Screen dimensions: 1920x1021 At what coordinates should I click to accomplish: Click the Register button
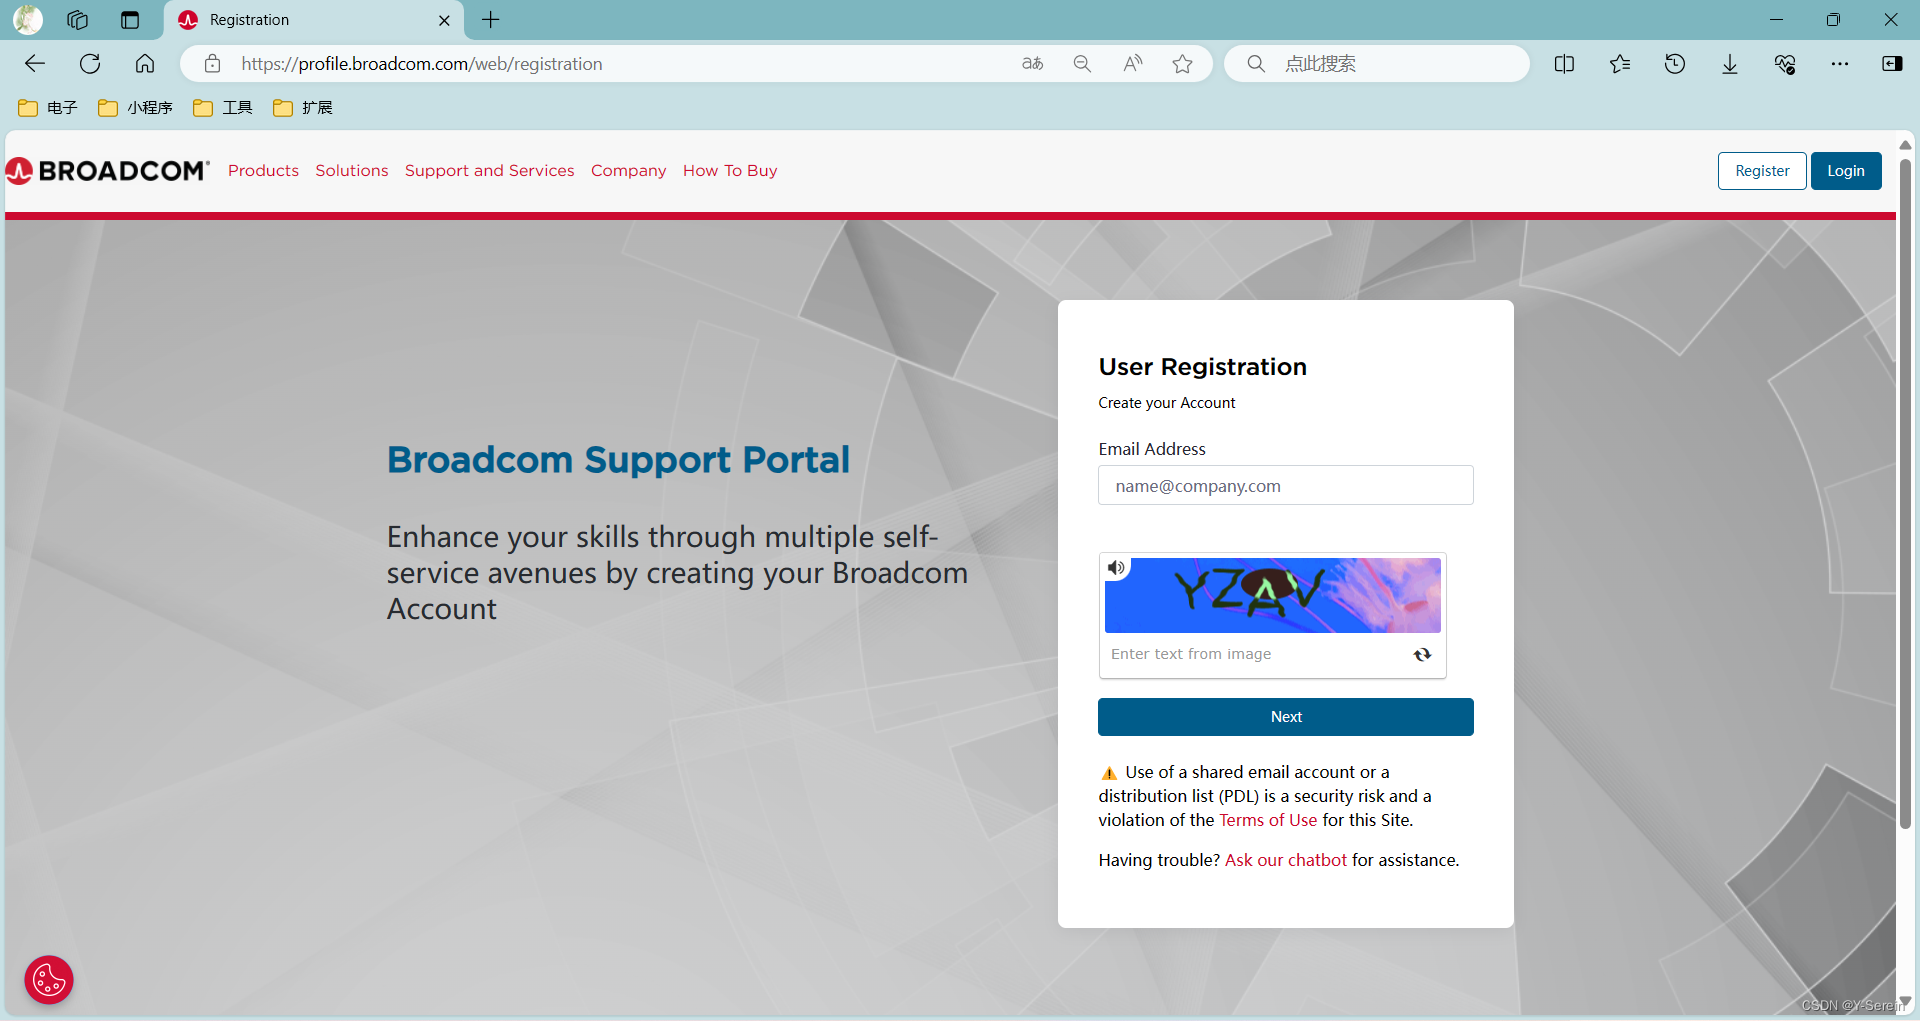click(x=1761, y=170)
